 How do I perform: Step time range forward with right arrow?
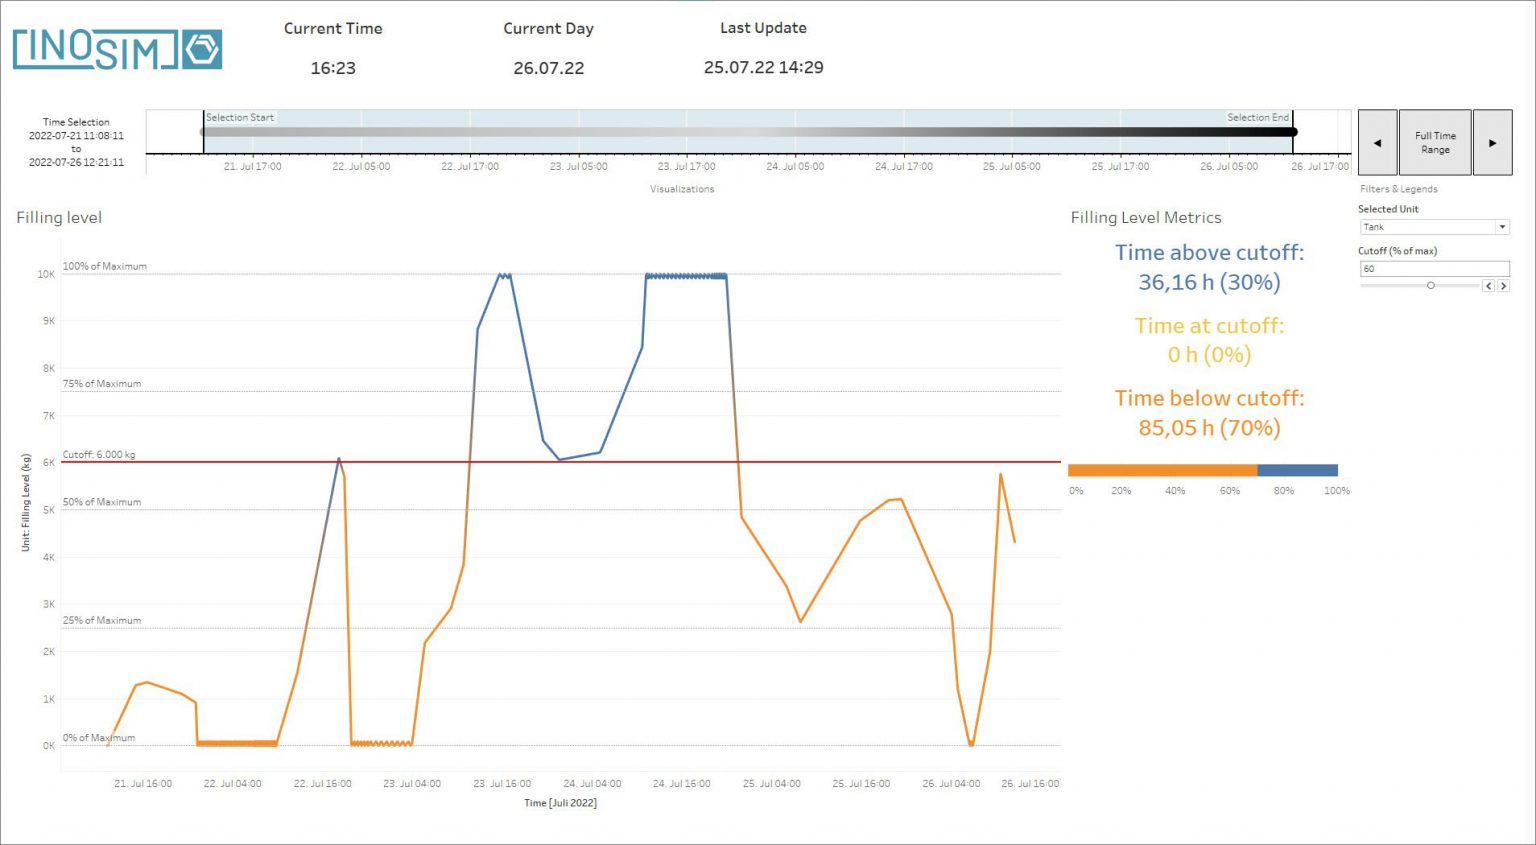click(1493, 142)
